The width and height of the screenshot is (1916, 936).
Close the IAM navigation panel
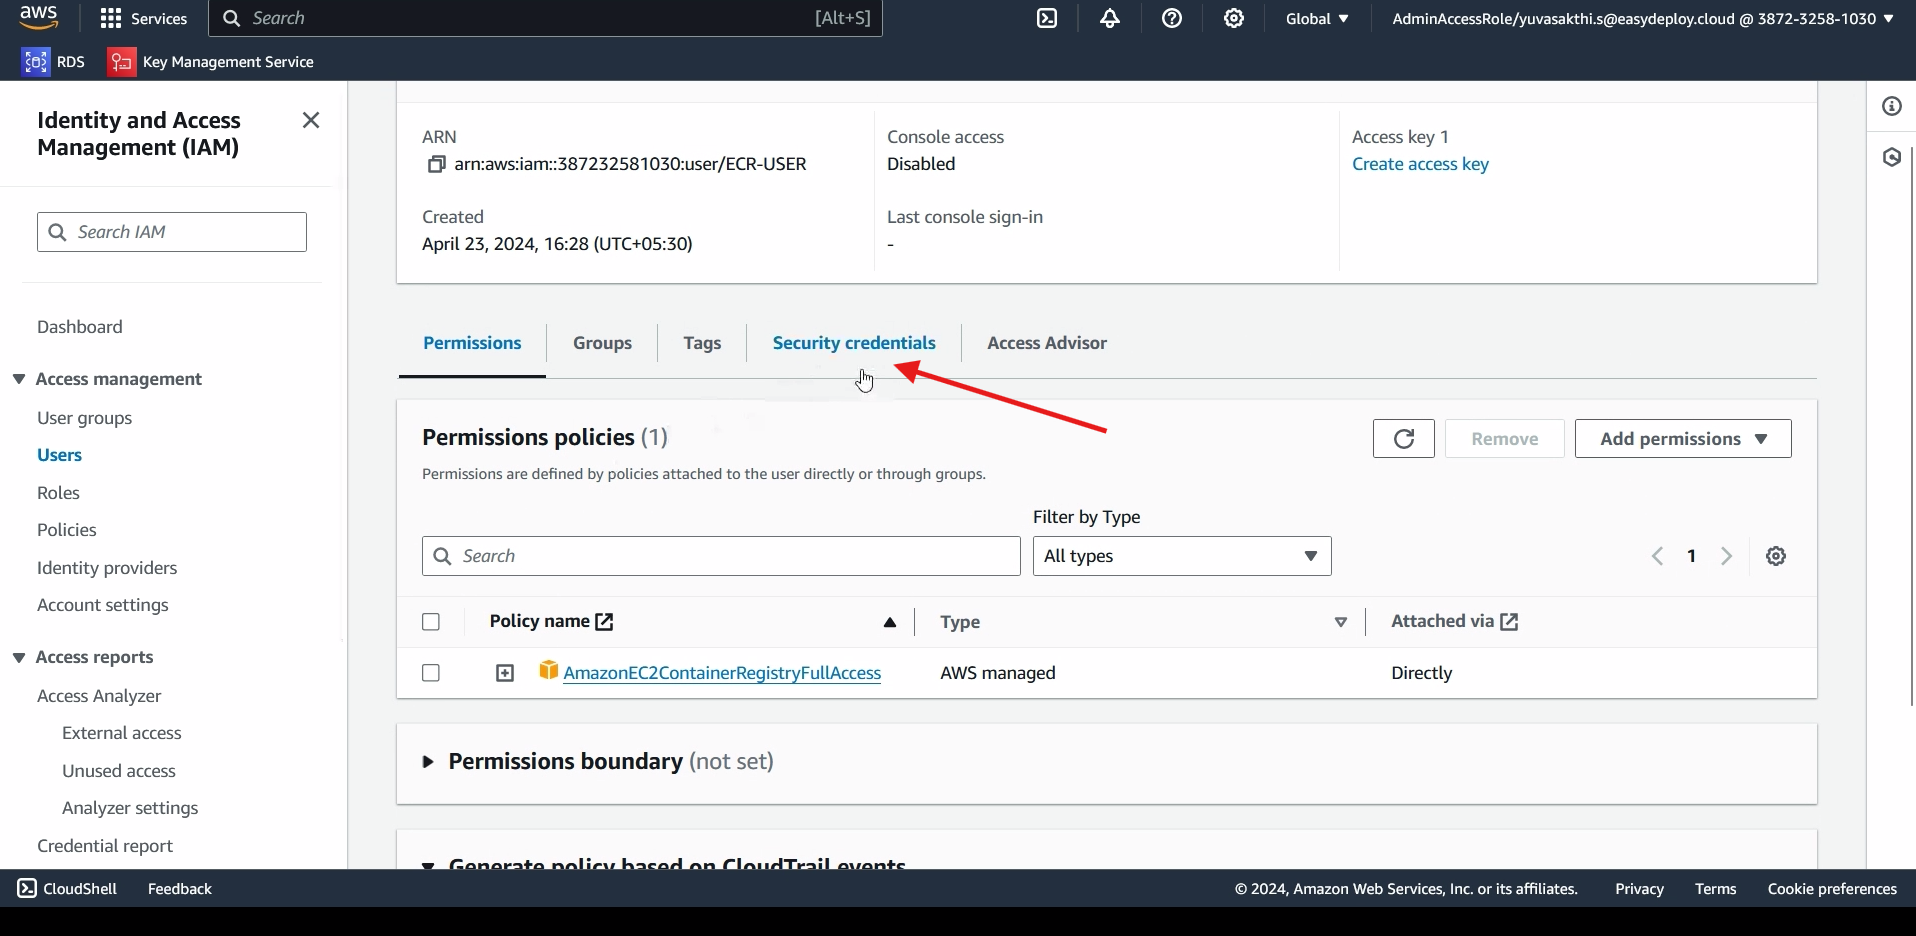tap(311, 121)
